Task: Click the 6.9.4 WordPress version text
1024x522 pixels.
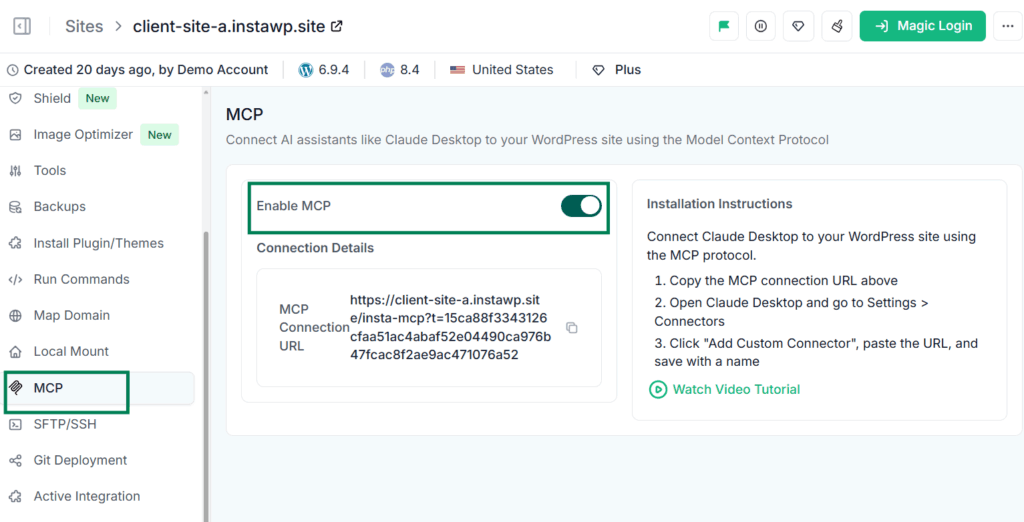Action: [334, 70]
